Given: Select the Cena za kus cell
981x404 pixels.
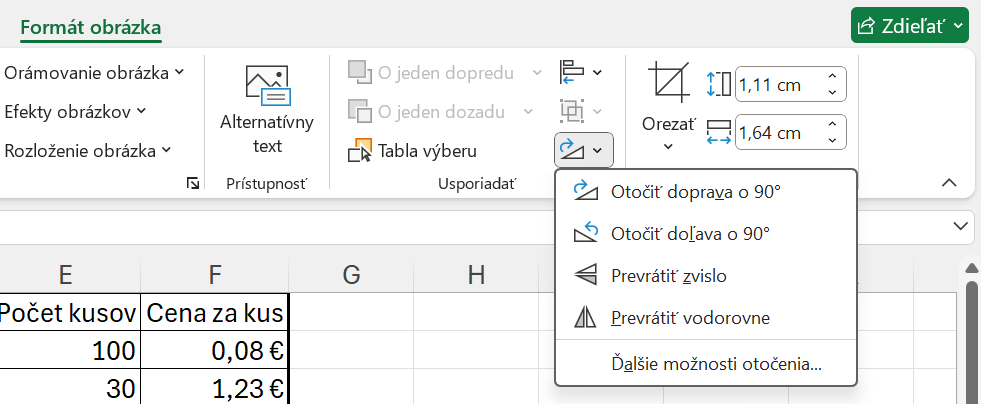Looking at the screenshot, I should [x=215, y=312].
